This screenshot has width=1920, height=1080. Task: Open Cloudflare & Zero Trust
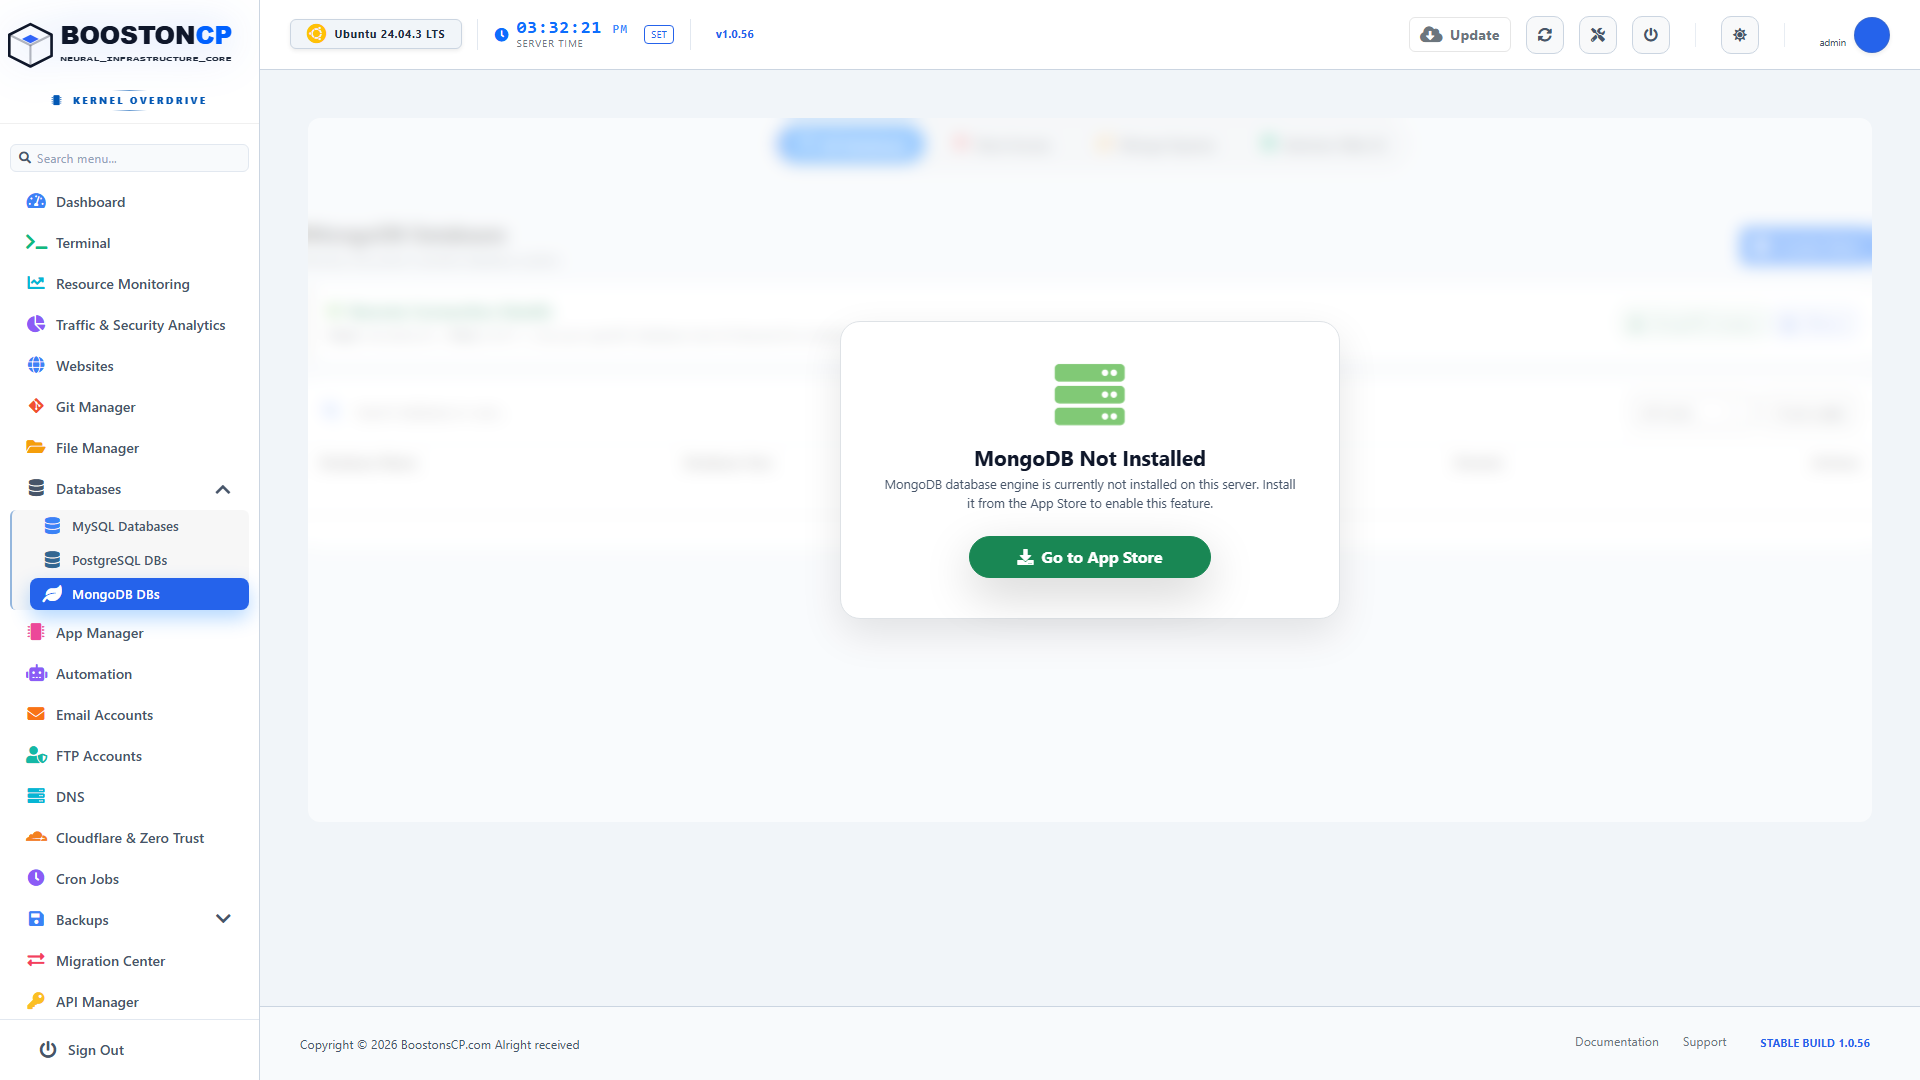(x=129, y=838)
